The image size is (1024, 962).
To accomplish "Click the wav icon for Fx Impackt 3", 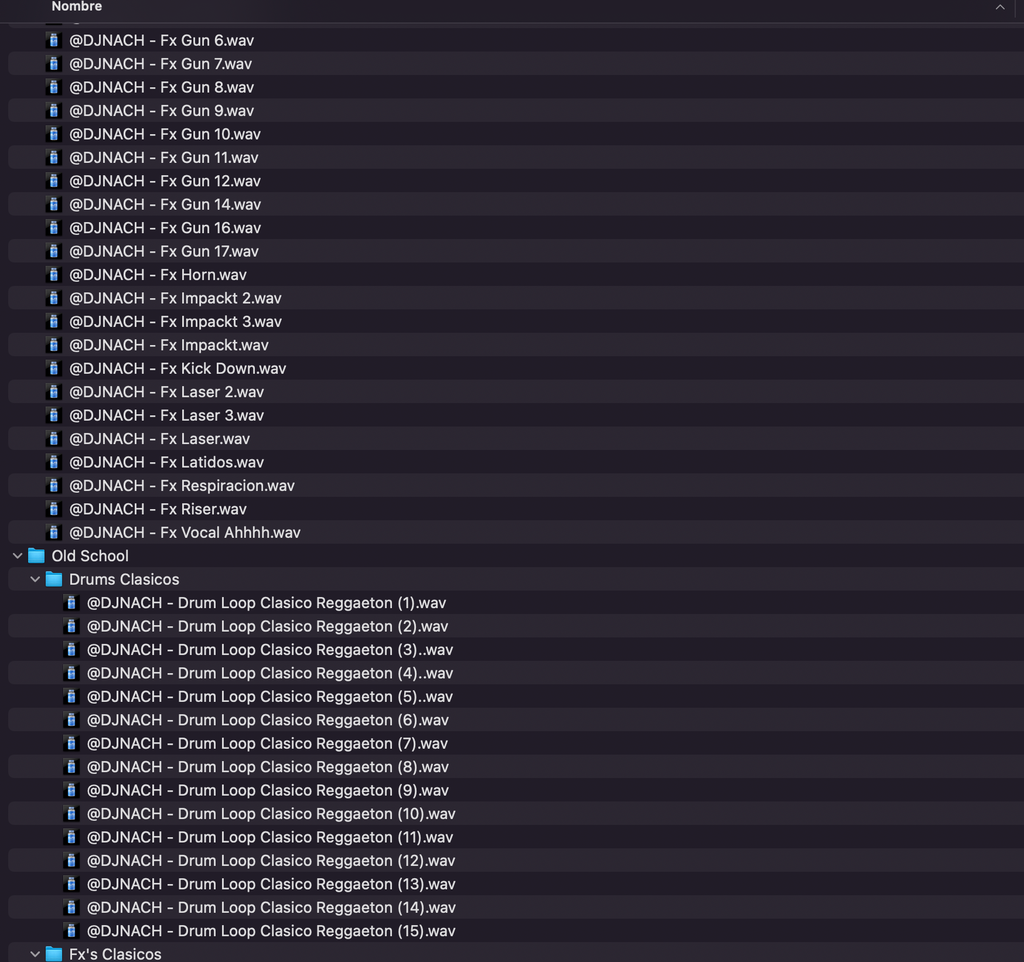I will [54, 322].
